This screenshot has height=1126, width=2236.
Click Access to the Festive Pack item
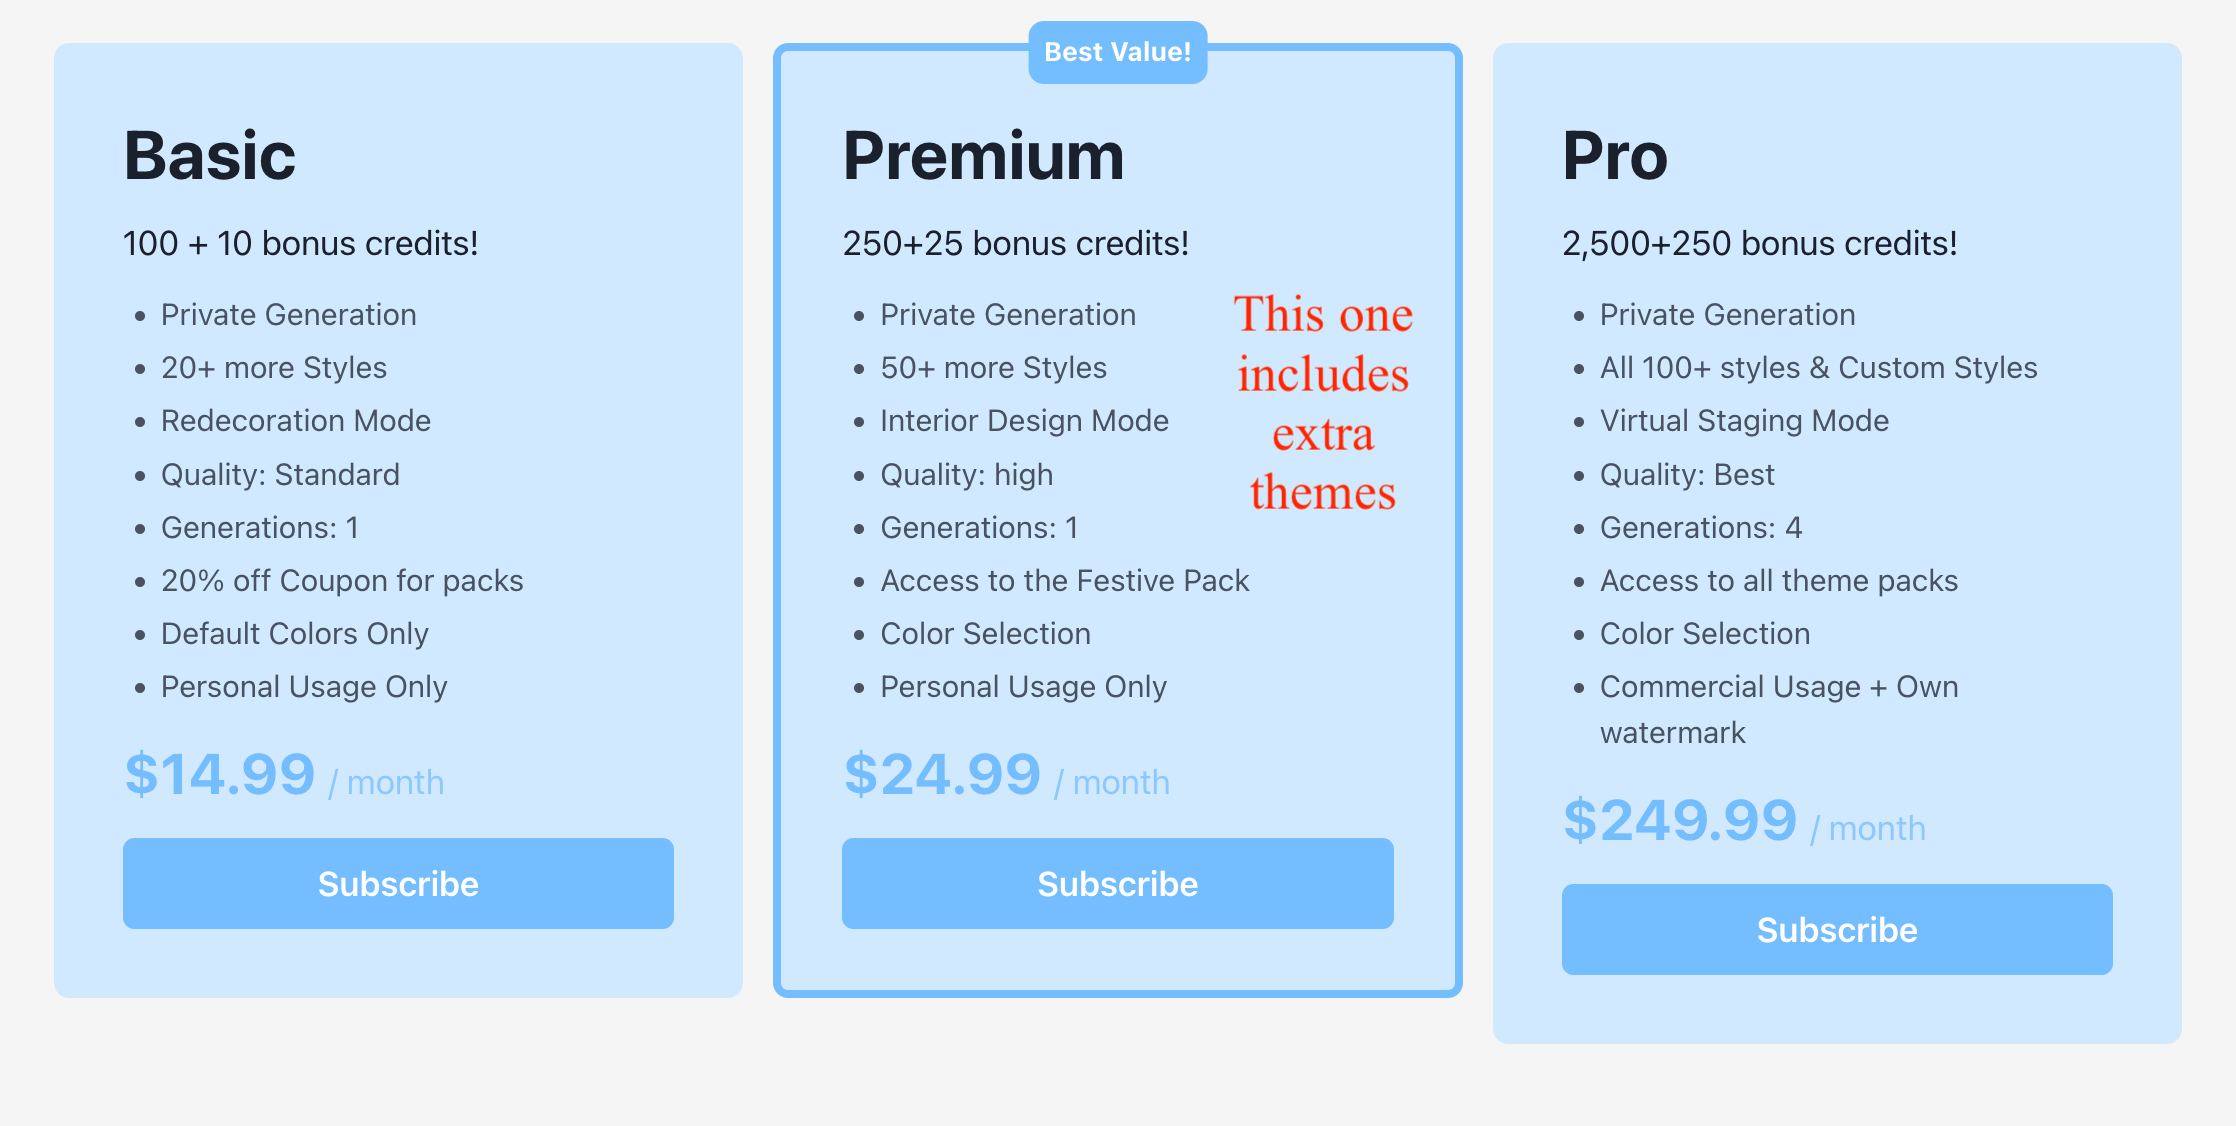[x=1065, y=581]
